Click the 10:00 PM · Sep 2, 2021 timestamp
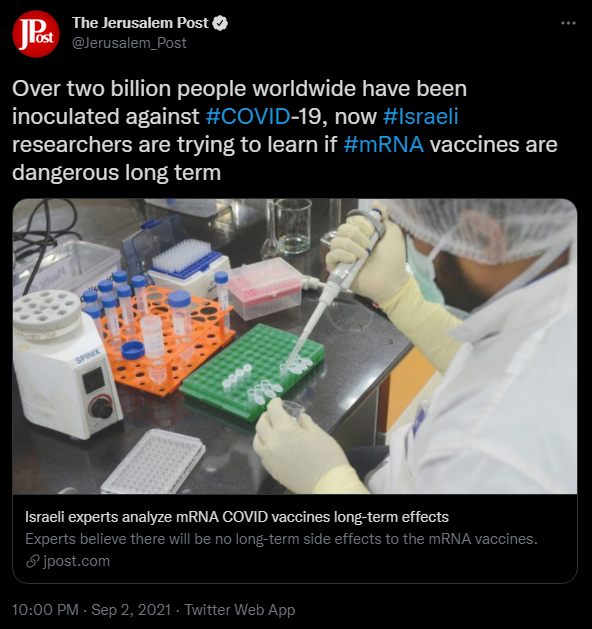The height and width of the screenshot is (629, 592). [91, 610]
